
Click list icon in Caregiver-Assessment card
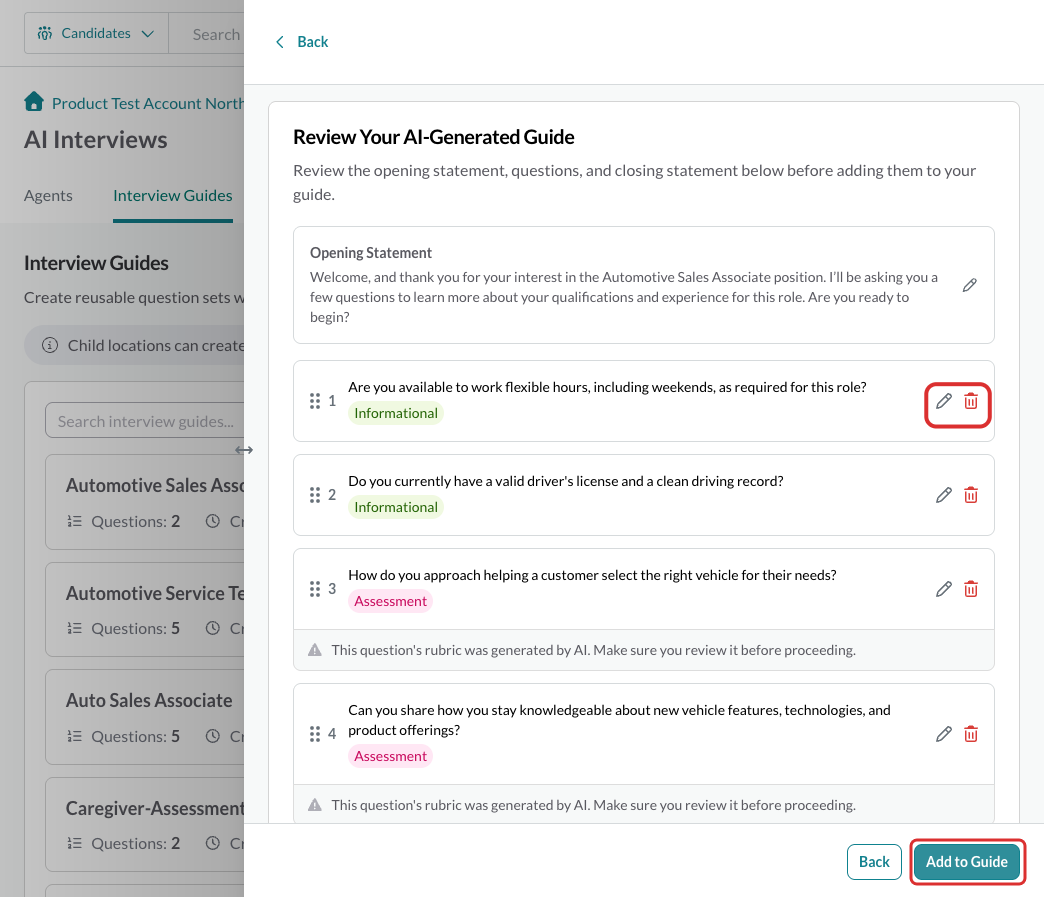[75, 844]
